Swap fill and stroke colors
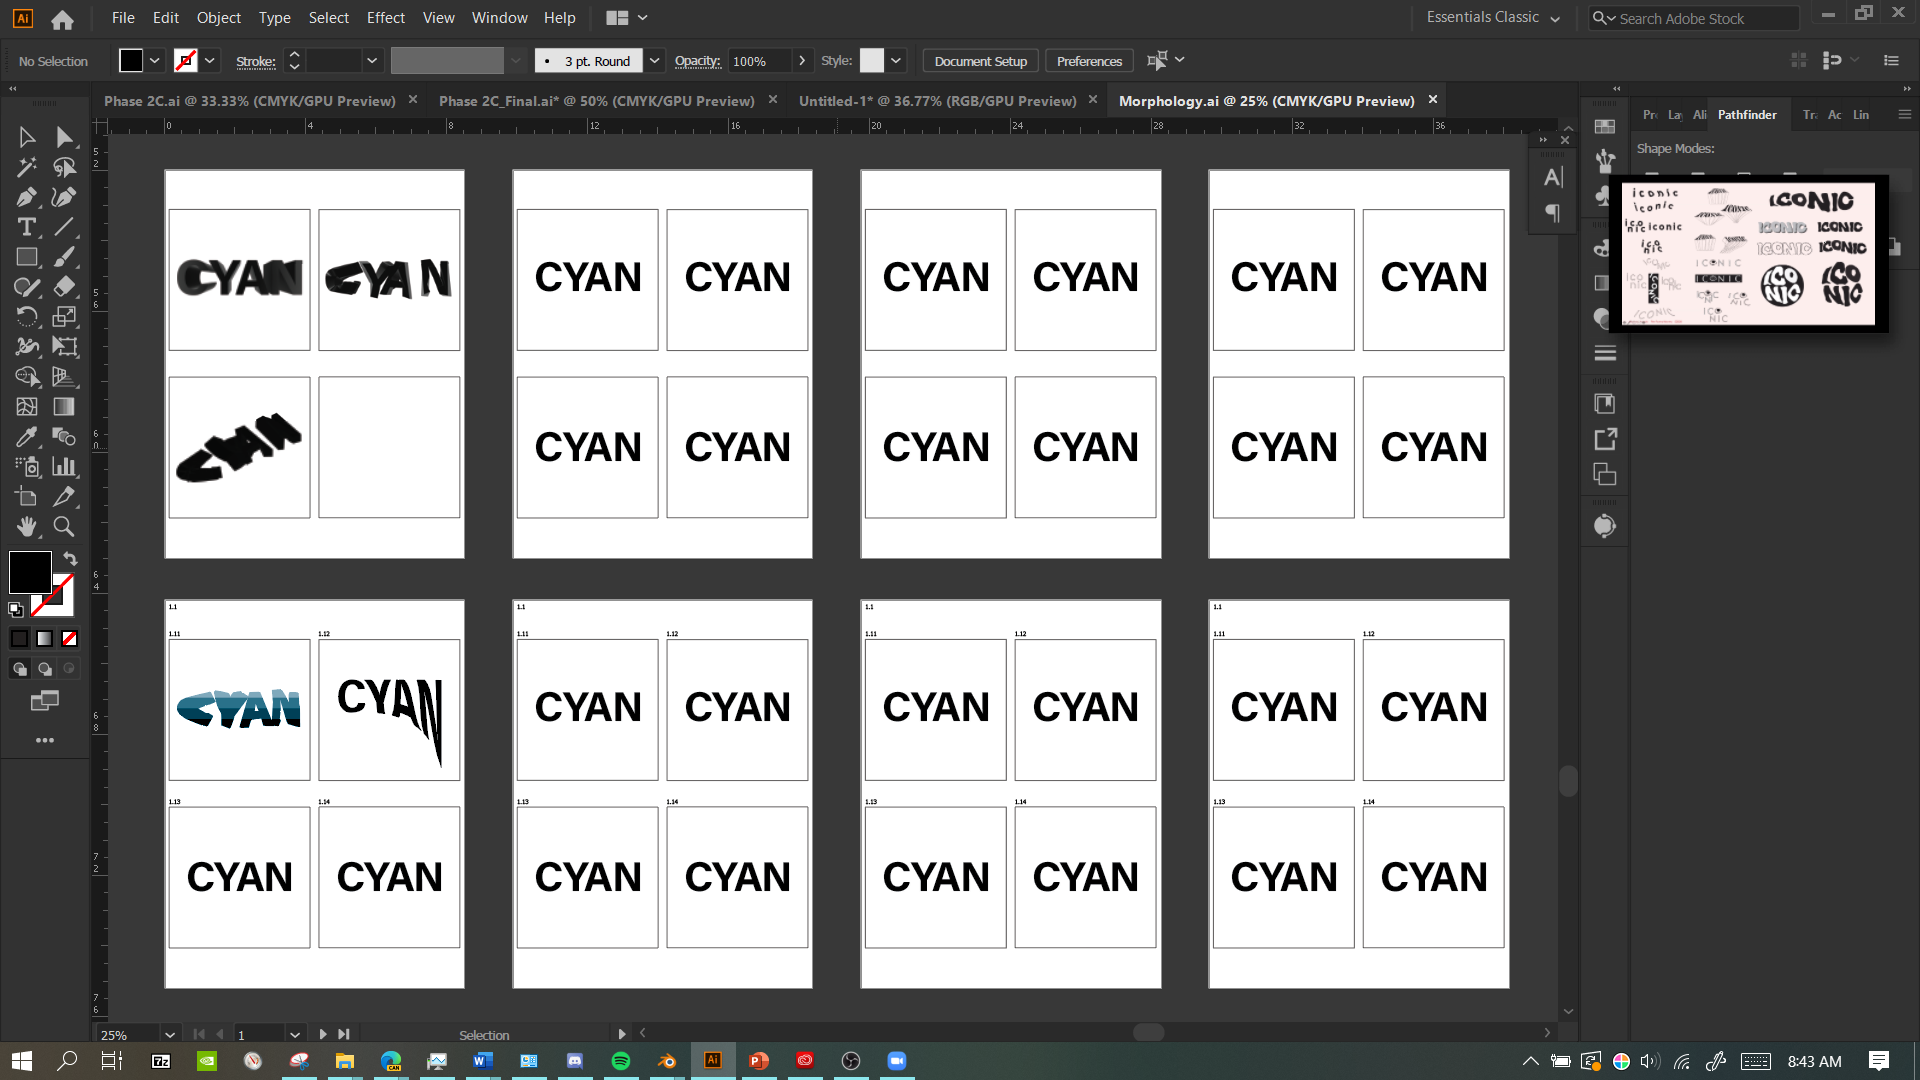This screenshot has height=1080, width=1920. point(70,558)
